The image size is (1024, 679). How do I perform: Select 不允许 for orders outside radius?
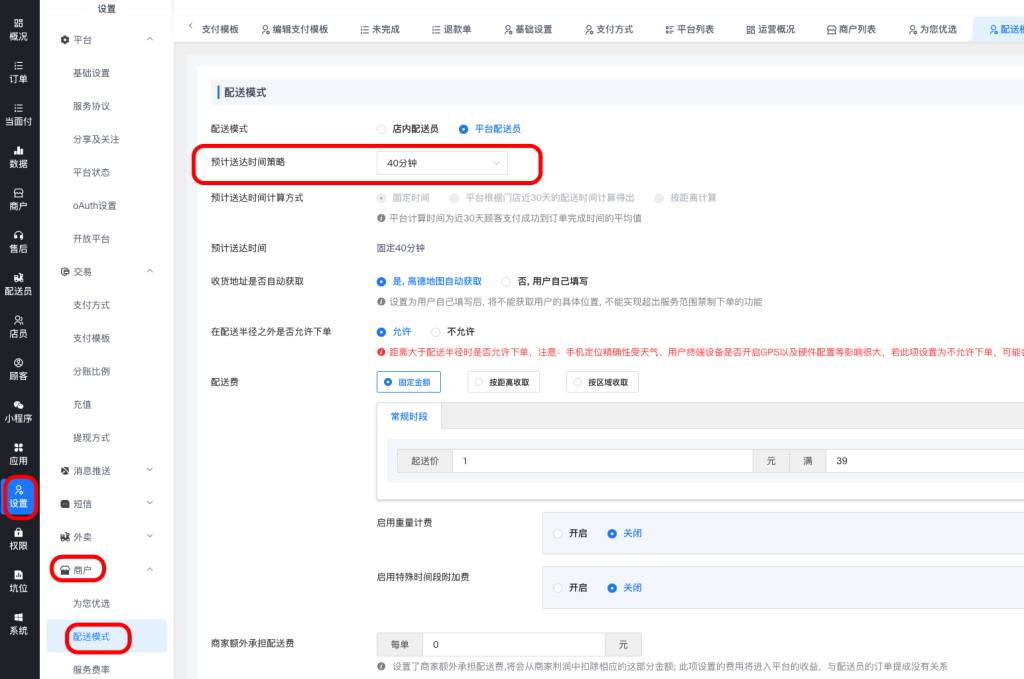[436, 332]
